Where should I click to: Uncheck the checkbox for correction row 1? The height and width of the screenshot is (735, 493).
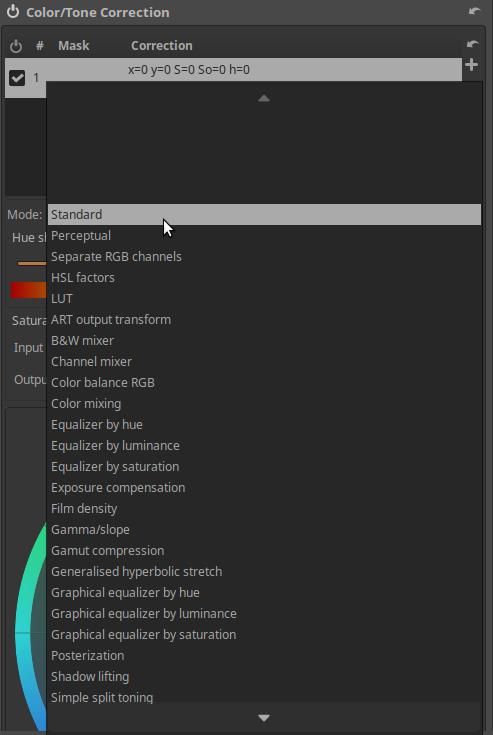tap(17, 78)
